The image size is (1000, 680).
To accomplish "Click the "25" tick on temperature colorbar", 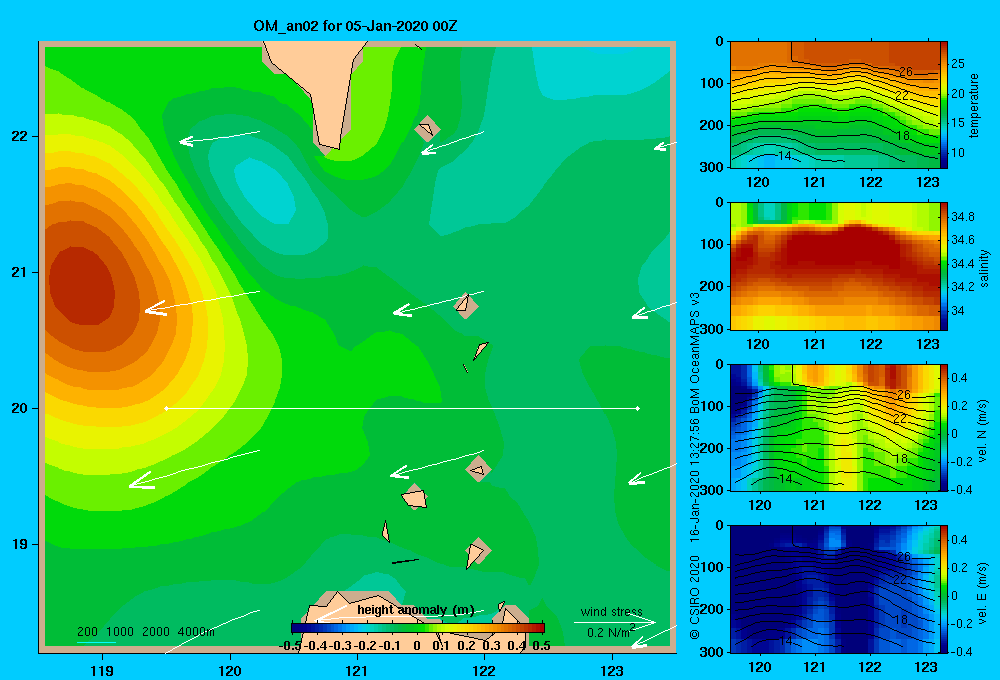I will 958,64.
